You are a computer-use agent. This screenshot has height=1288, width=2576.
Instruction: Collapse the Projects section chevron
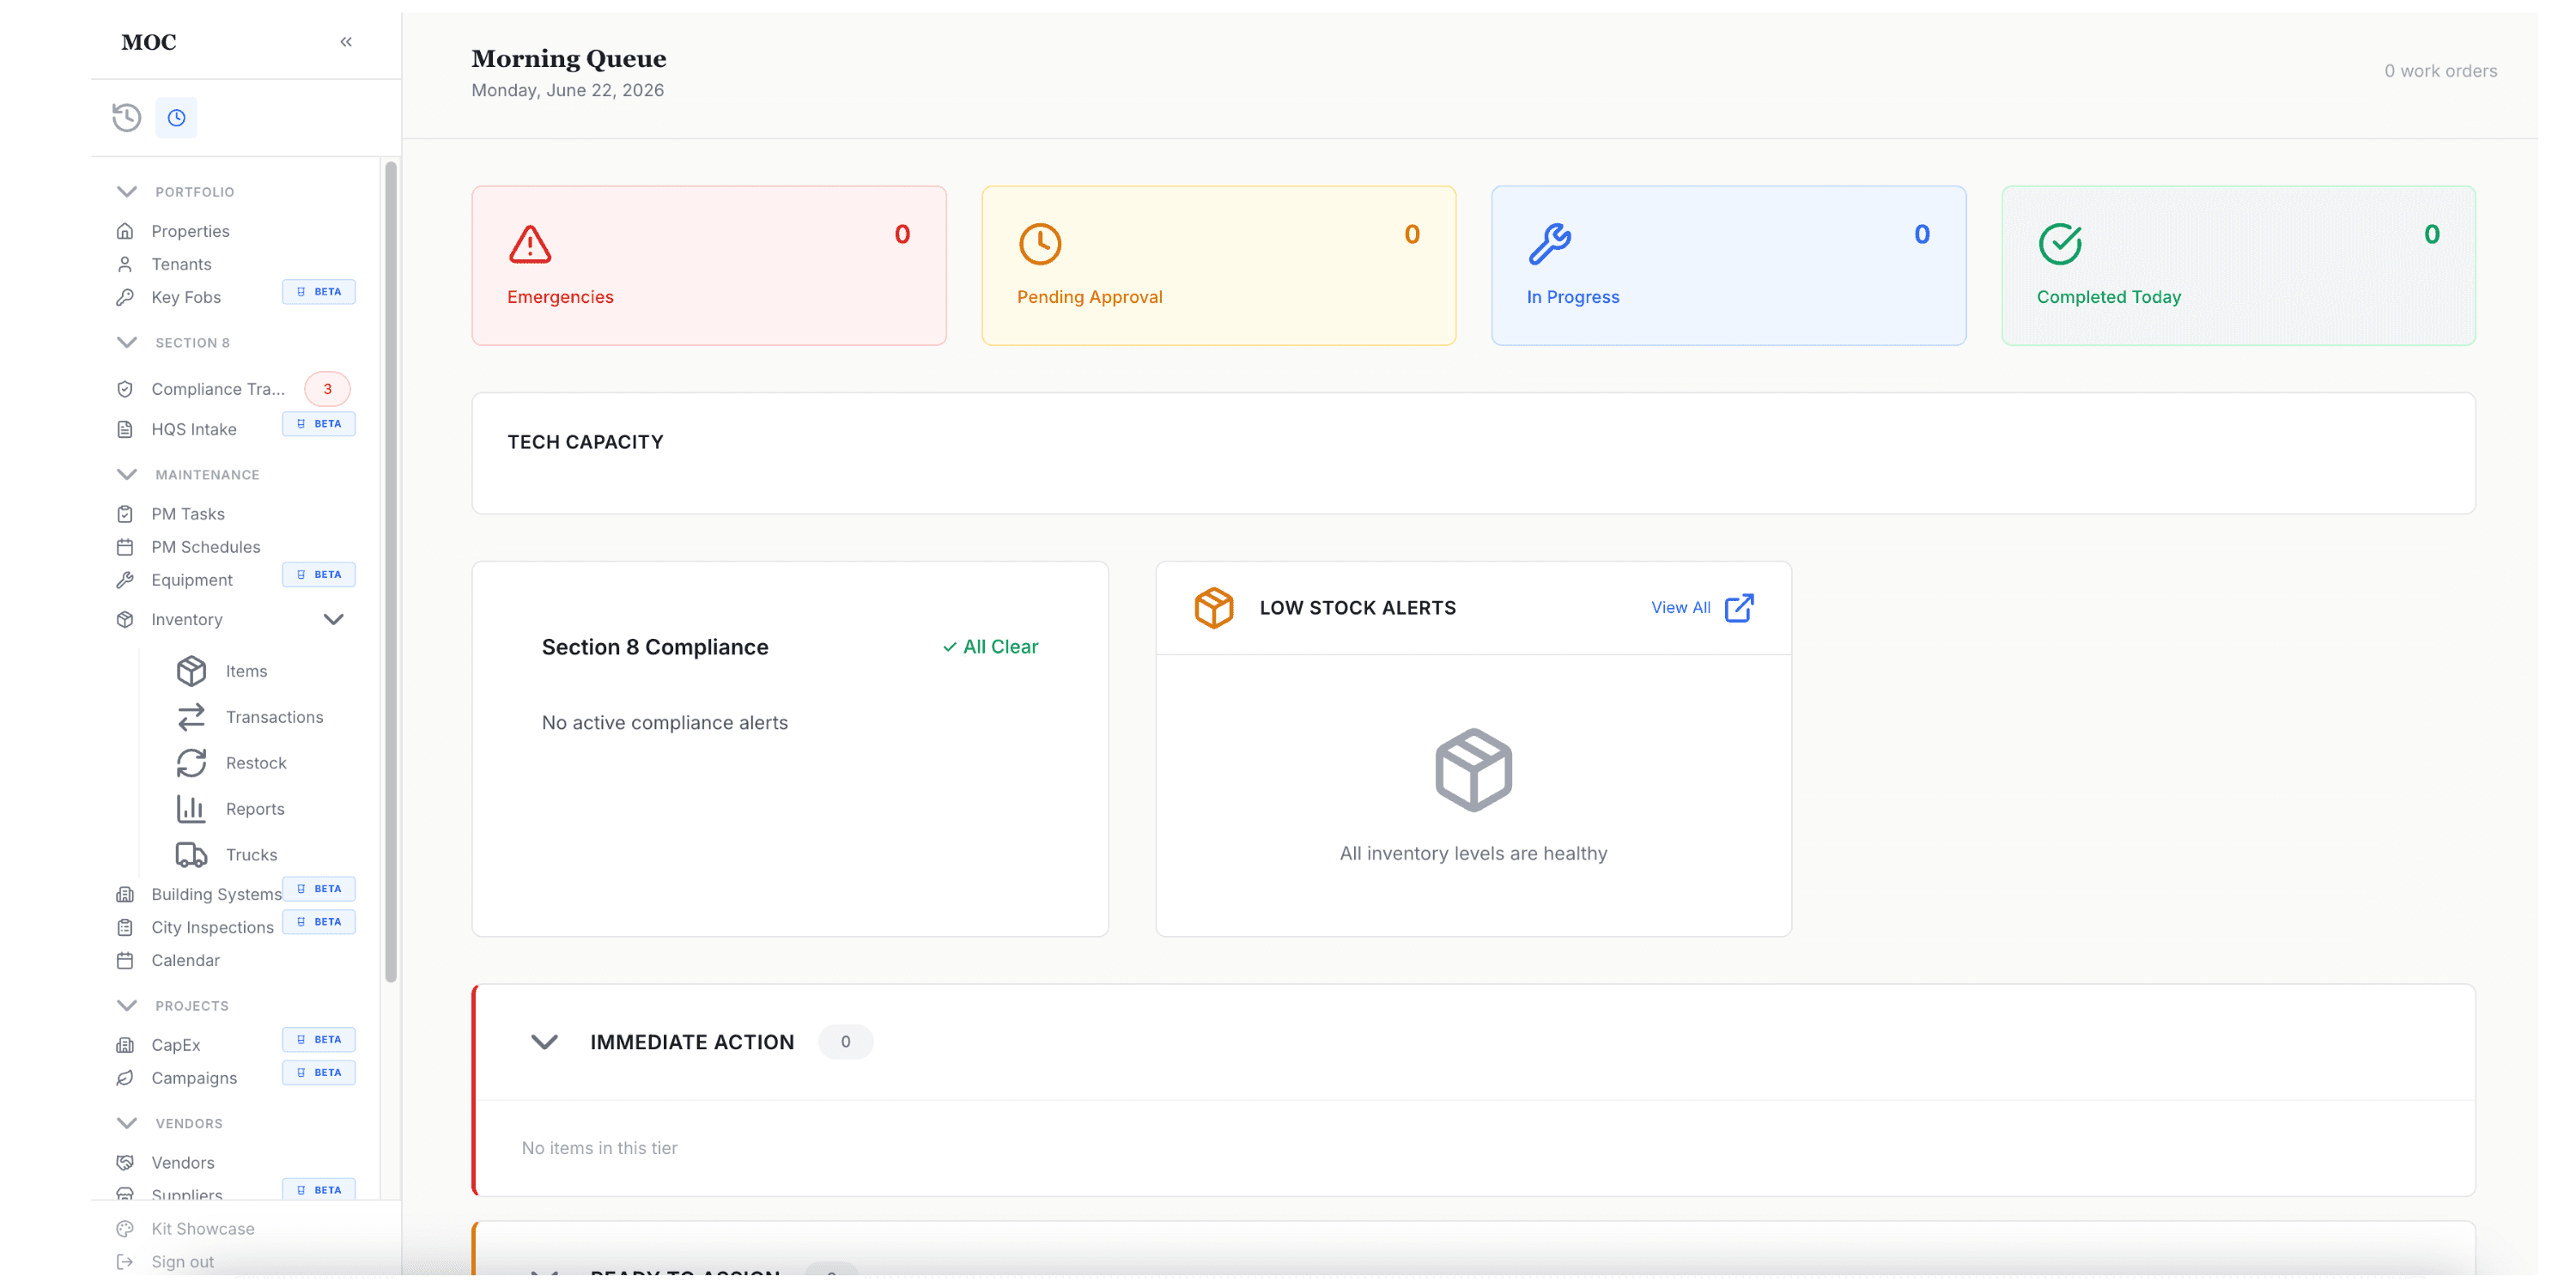click(x=127, y=1005)
